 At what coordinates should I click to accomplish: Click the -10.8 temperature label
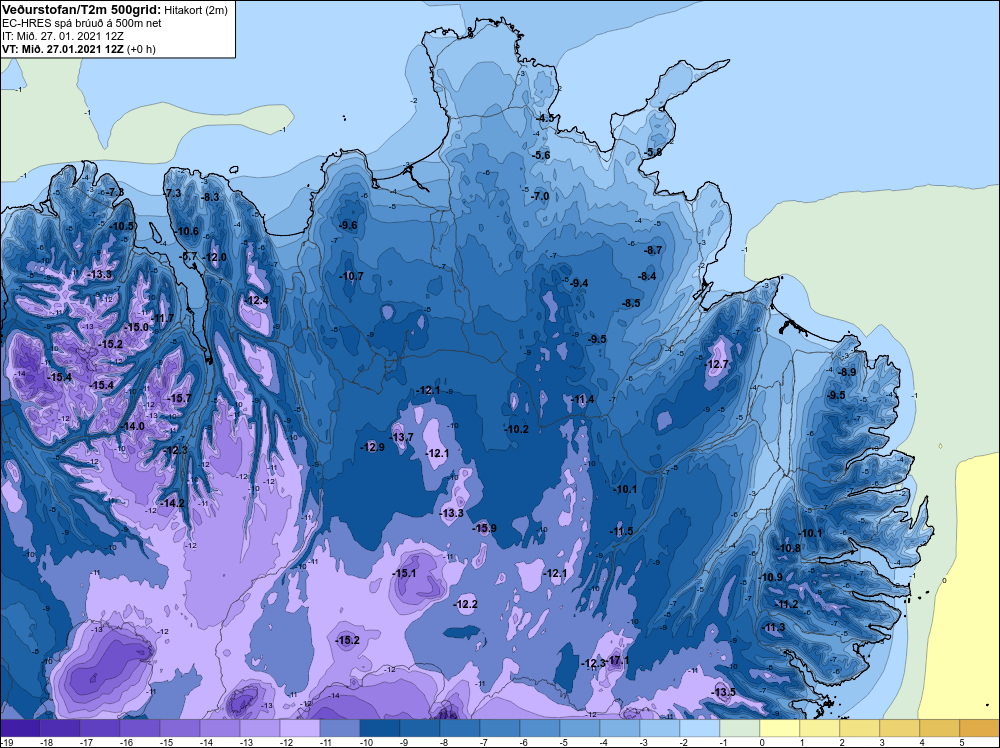click(788, 548)
